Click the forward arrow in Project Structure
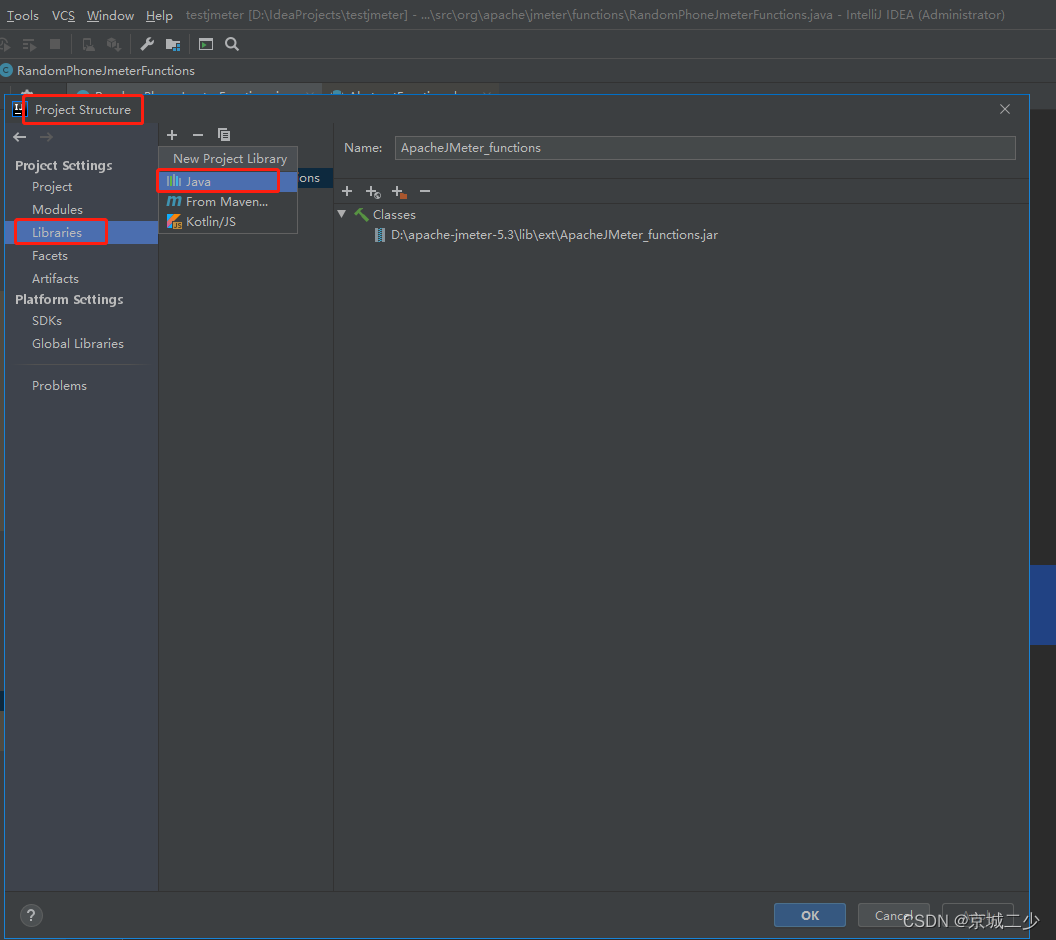 (46, 137)
